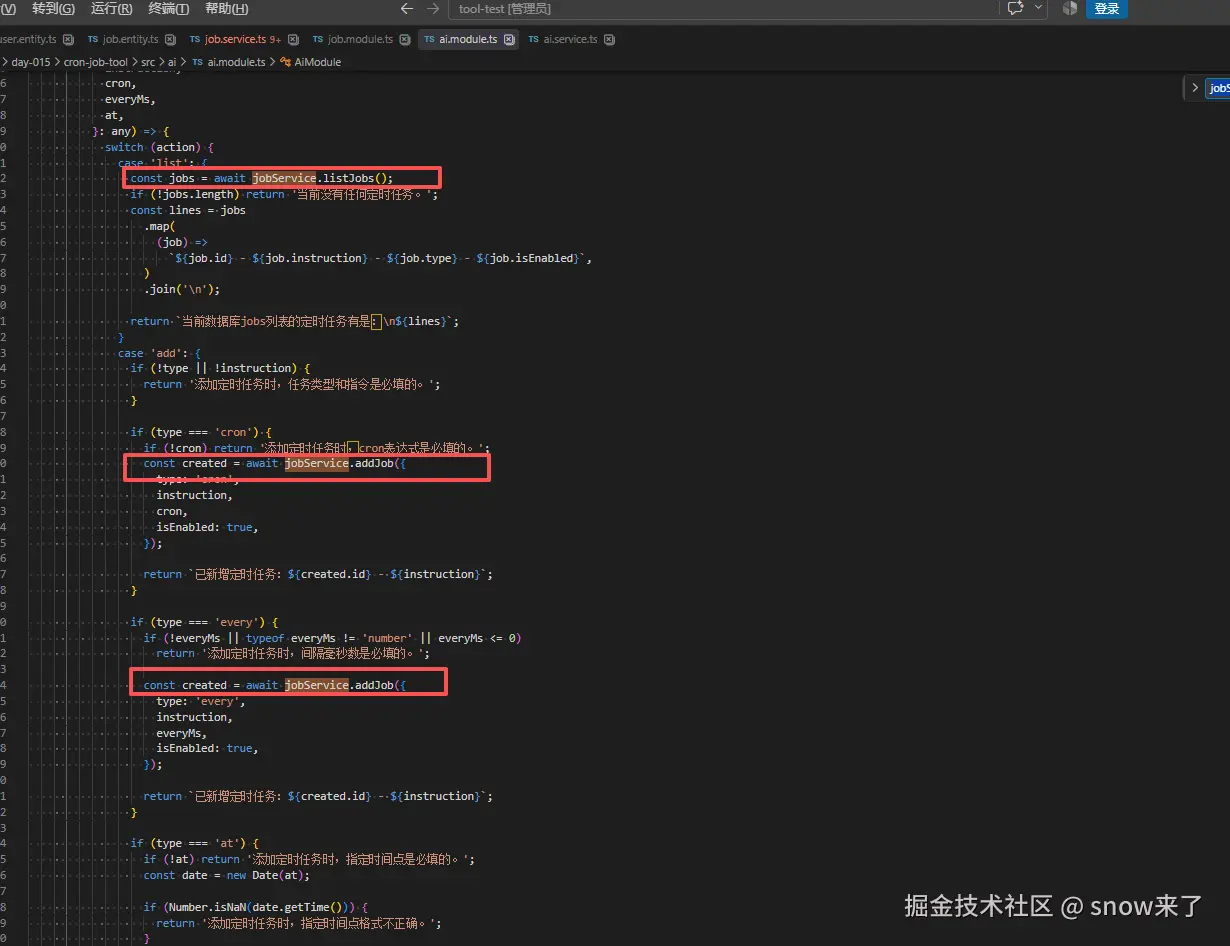Image resolution: width=1230 pixels, height=946 pixels.
Task: Expand the find widget replace toggle
Action: pos(1194,88)
